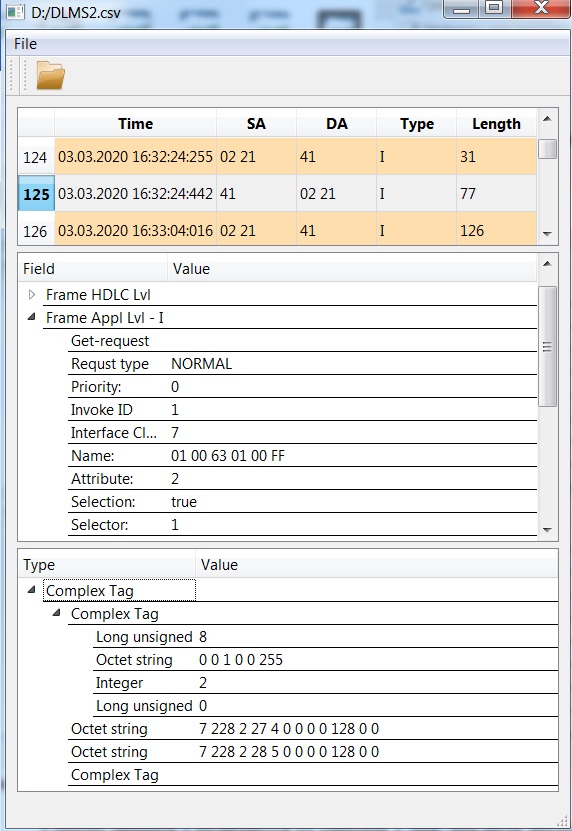The image size is (572, 831).
Task: Collapse the nested Complex Tag node
Action: tap(57, 613)
